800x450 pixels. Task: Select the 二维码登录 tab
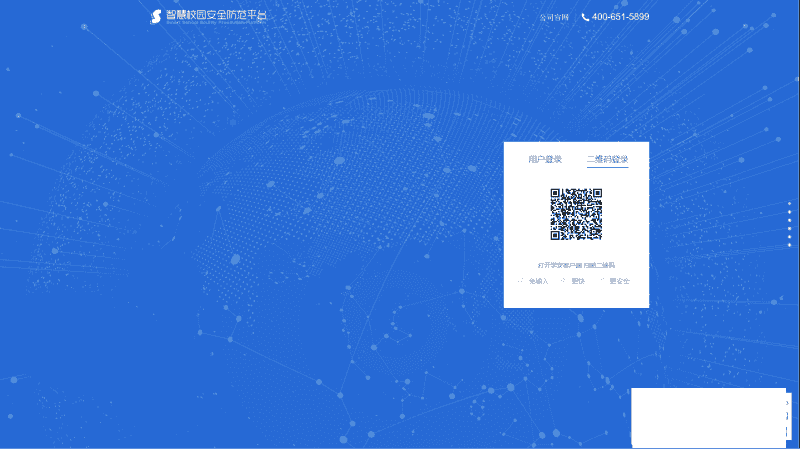tap(607, 159)
